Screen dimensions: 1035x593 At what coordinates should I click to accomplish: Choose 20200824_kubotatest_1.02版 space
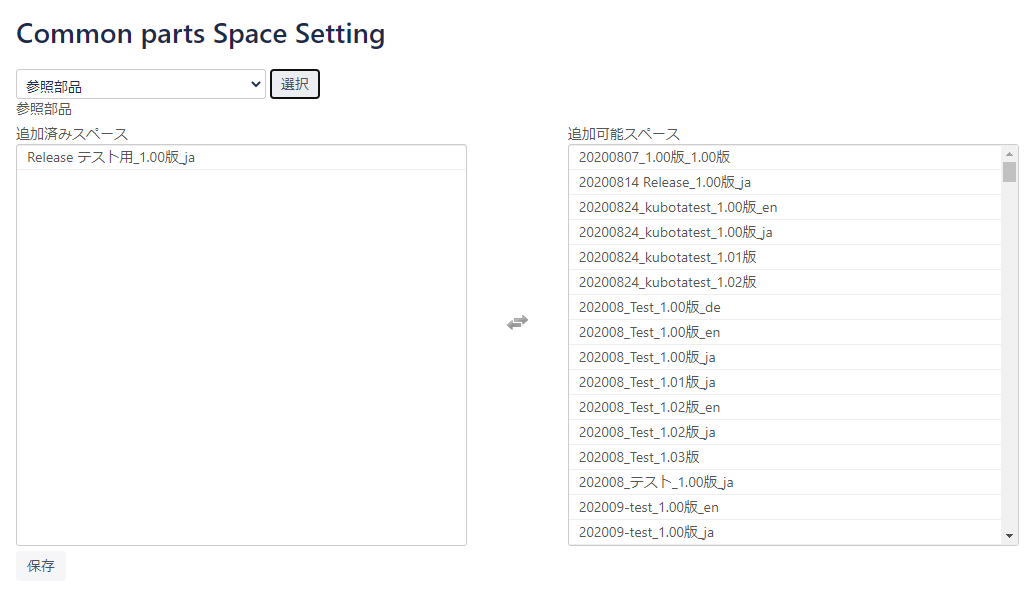pyautogui.click(x=667, y=282)
